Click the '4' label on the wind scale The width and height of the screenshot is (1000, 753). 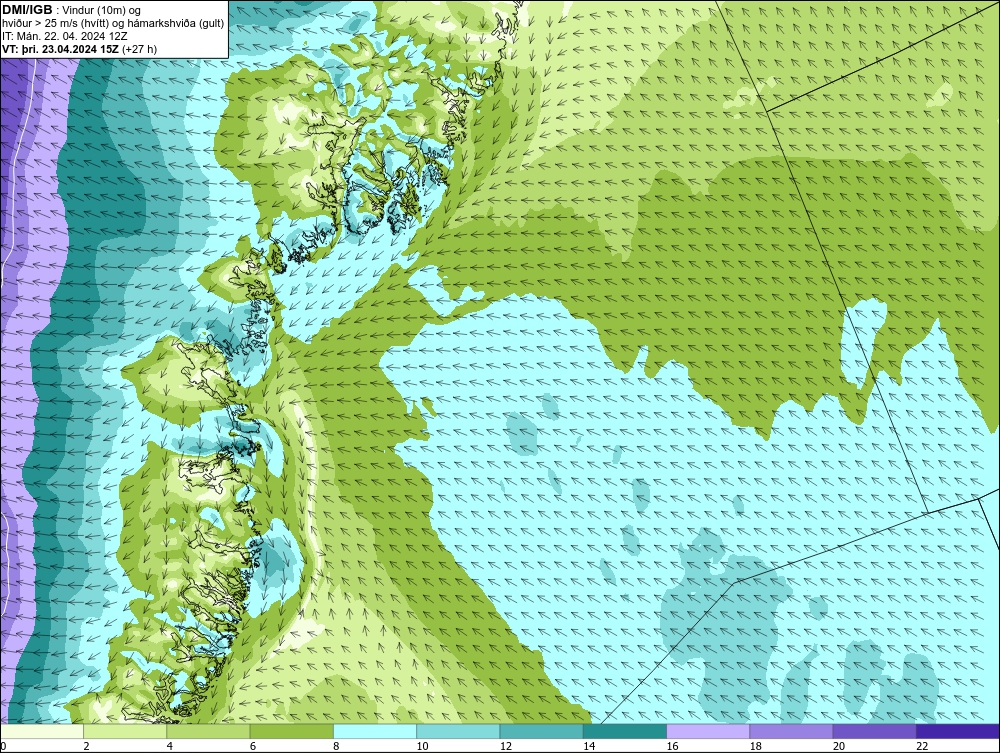[170, 747]
